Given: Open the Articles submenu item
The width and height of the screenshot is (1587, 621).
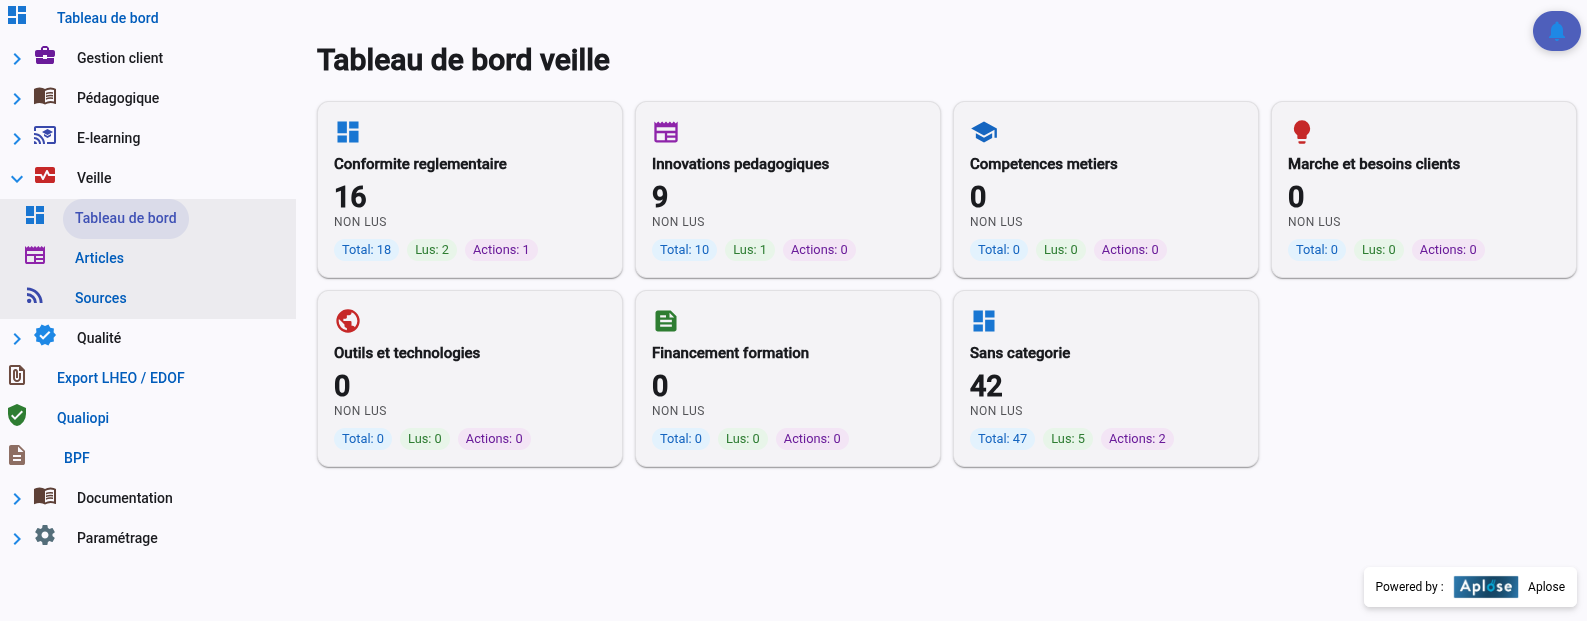Looking at the screenshot, I should (99, 258).
